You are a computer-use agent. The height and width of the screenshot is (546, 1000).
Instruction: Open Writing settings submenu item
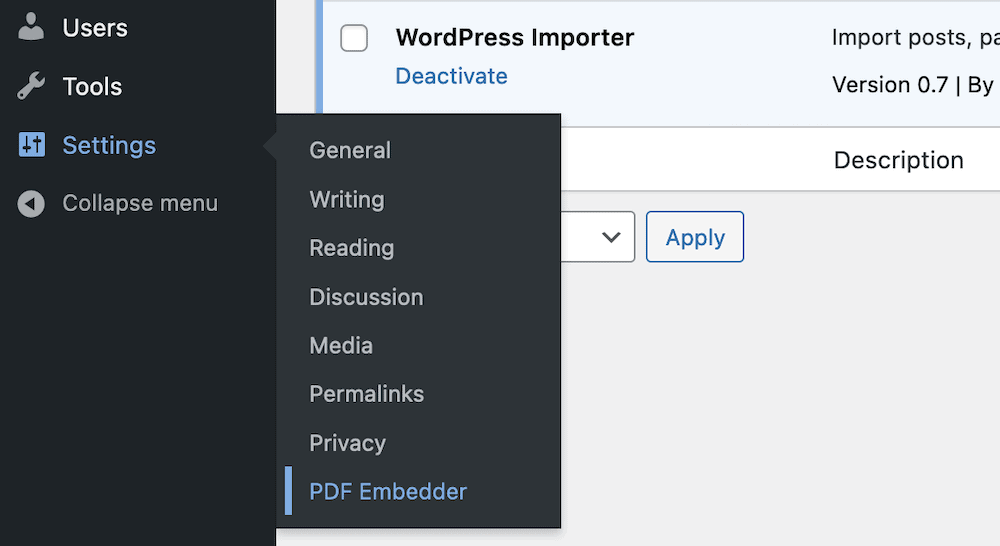(x=347, y=200)
